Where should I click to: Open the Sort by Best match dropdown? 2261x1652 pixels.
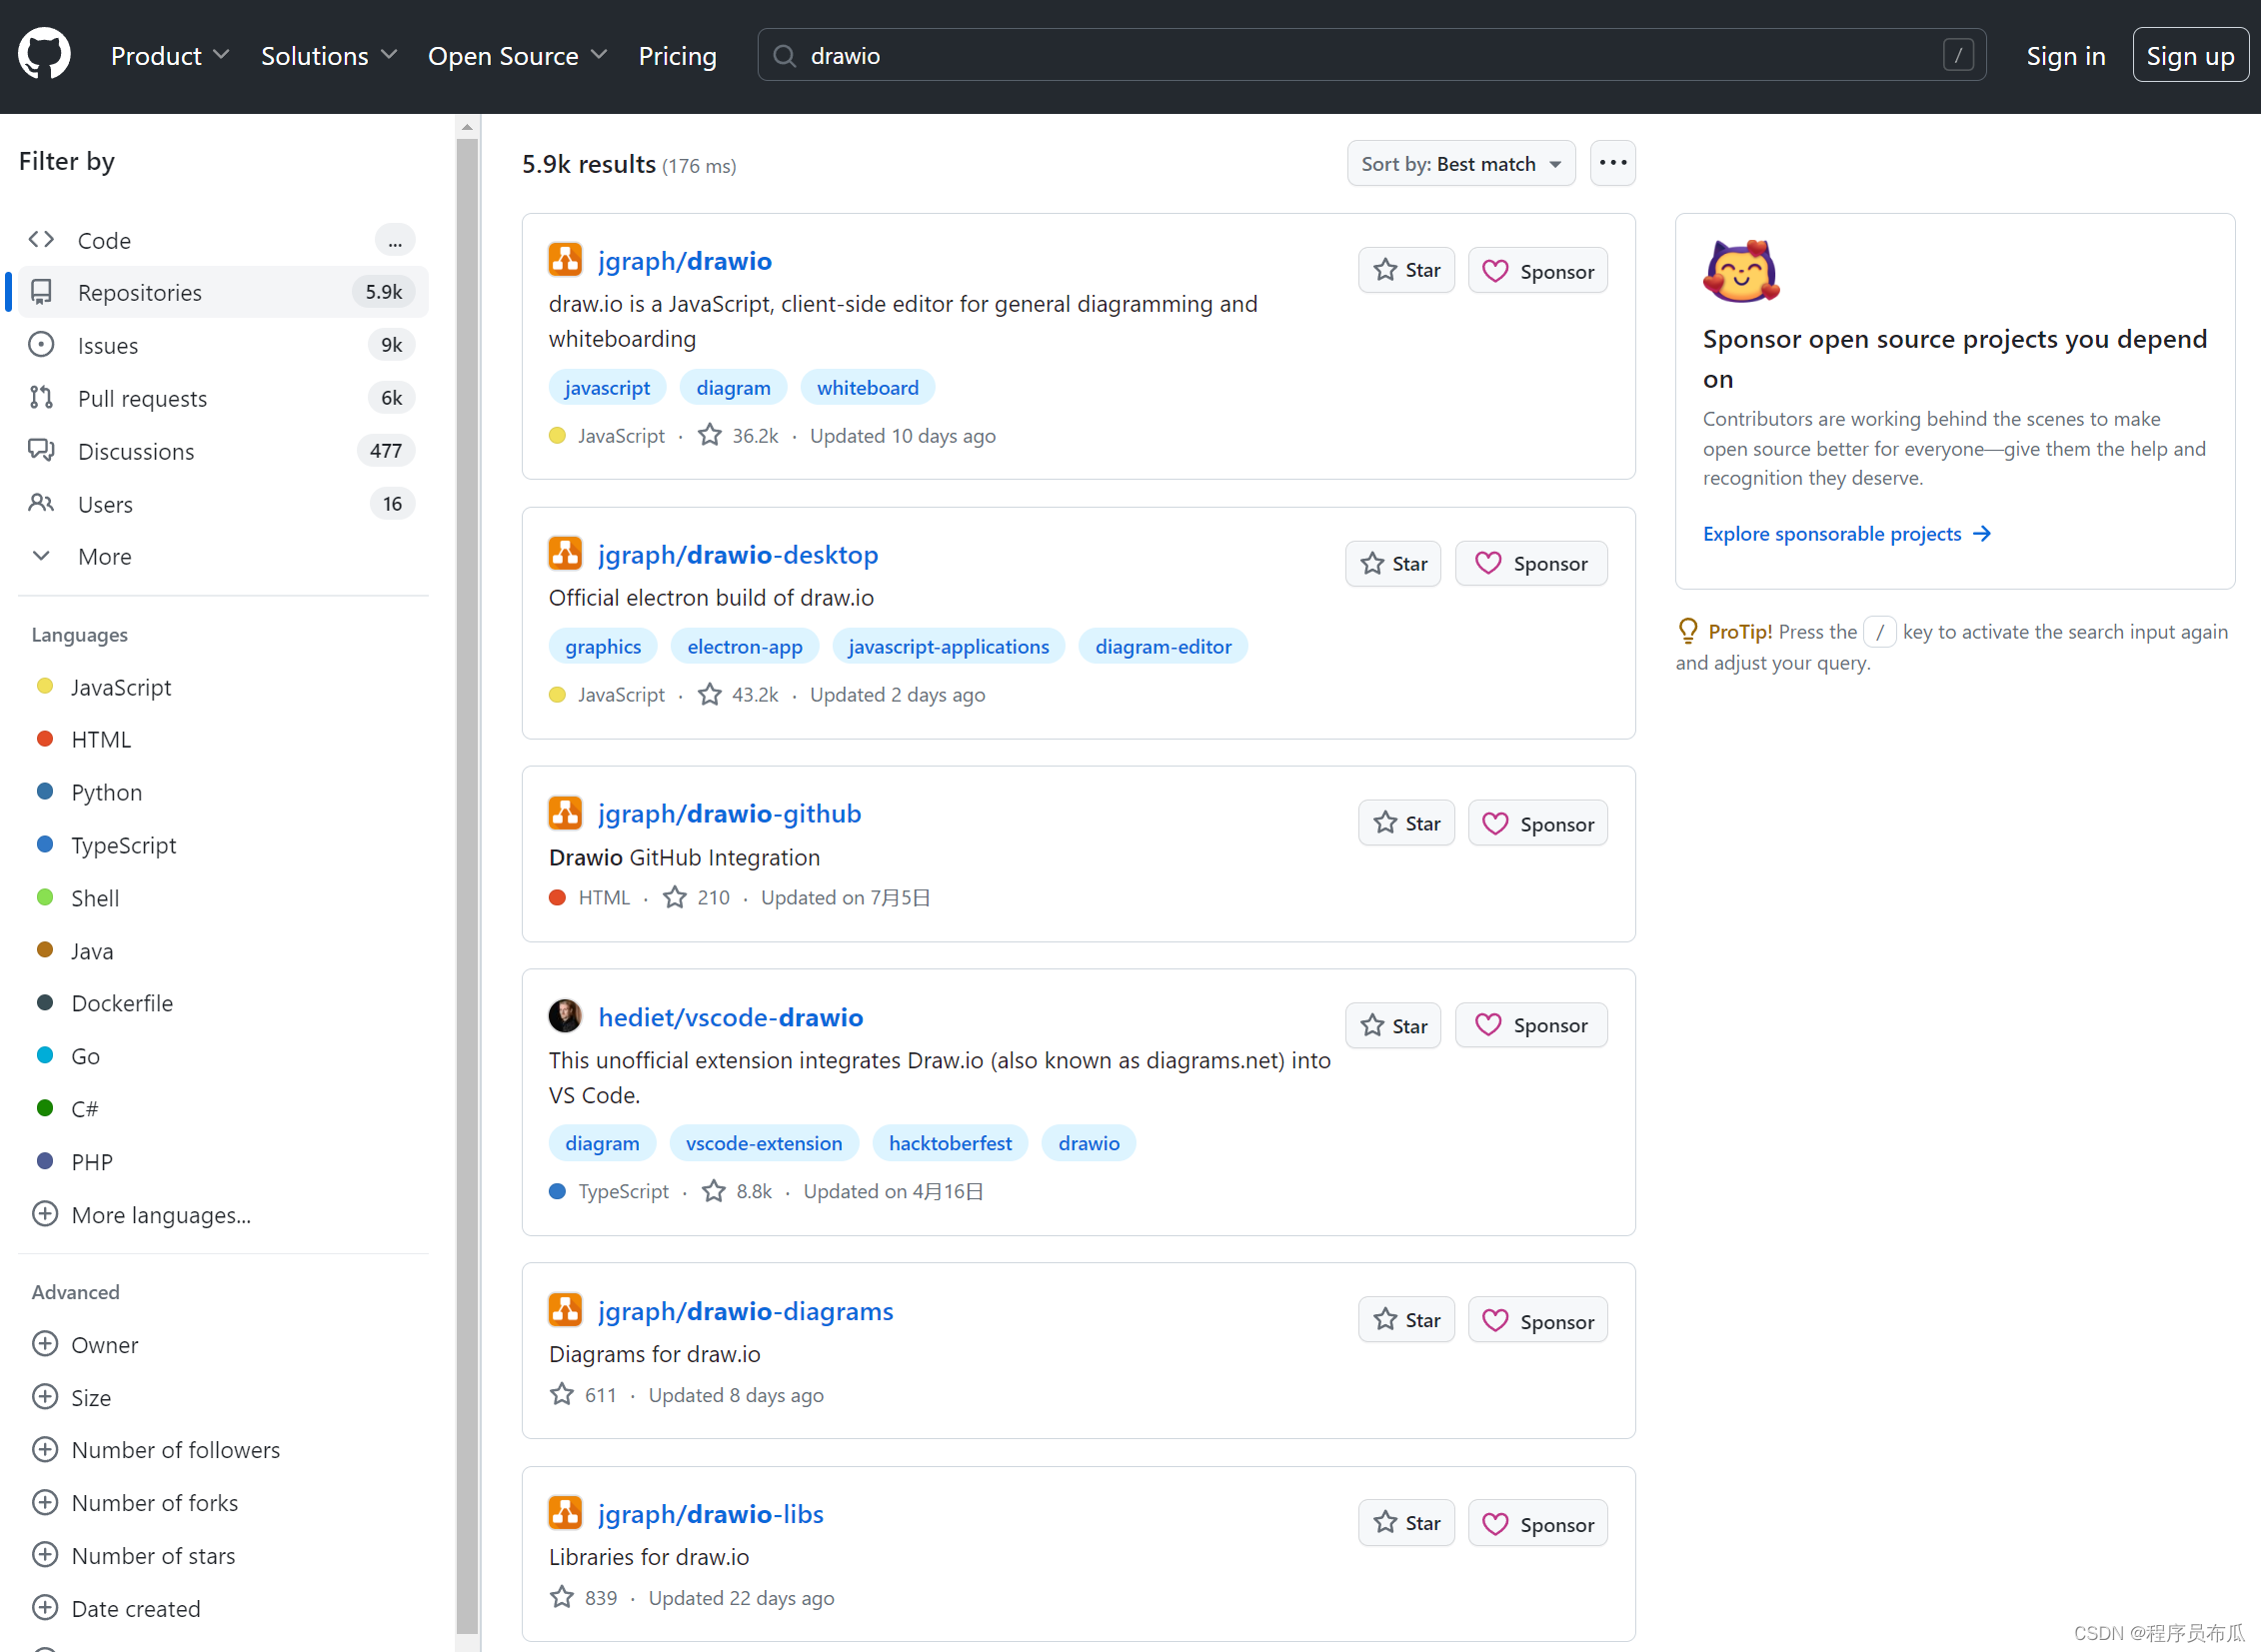(1460, 164)
